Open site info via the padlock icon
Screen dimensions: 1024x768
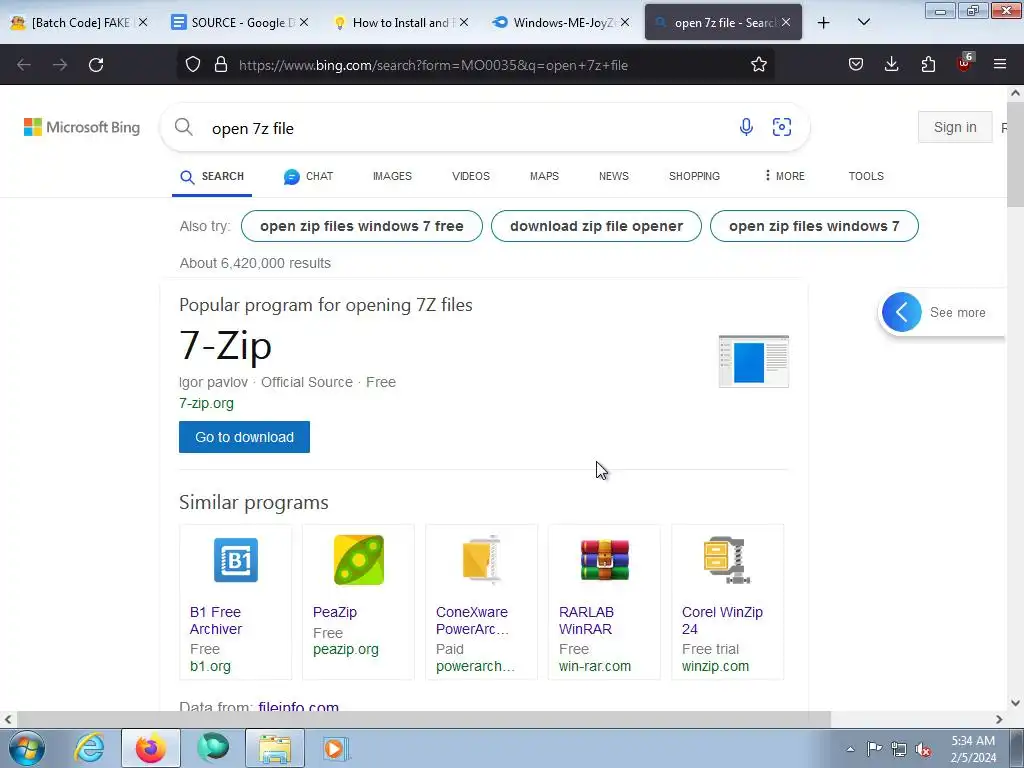(221, 65)
